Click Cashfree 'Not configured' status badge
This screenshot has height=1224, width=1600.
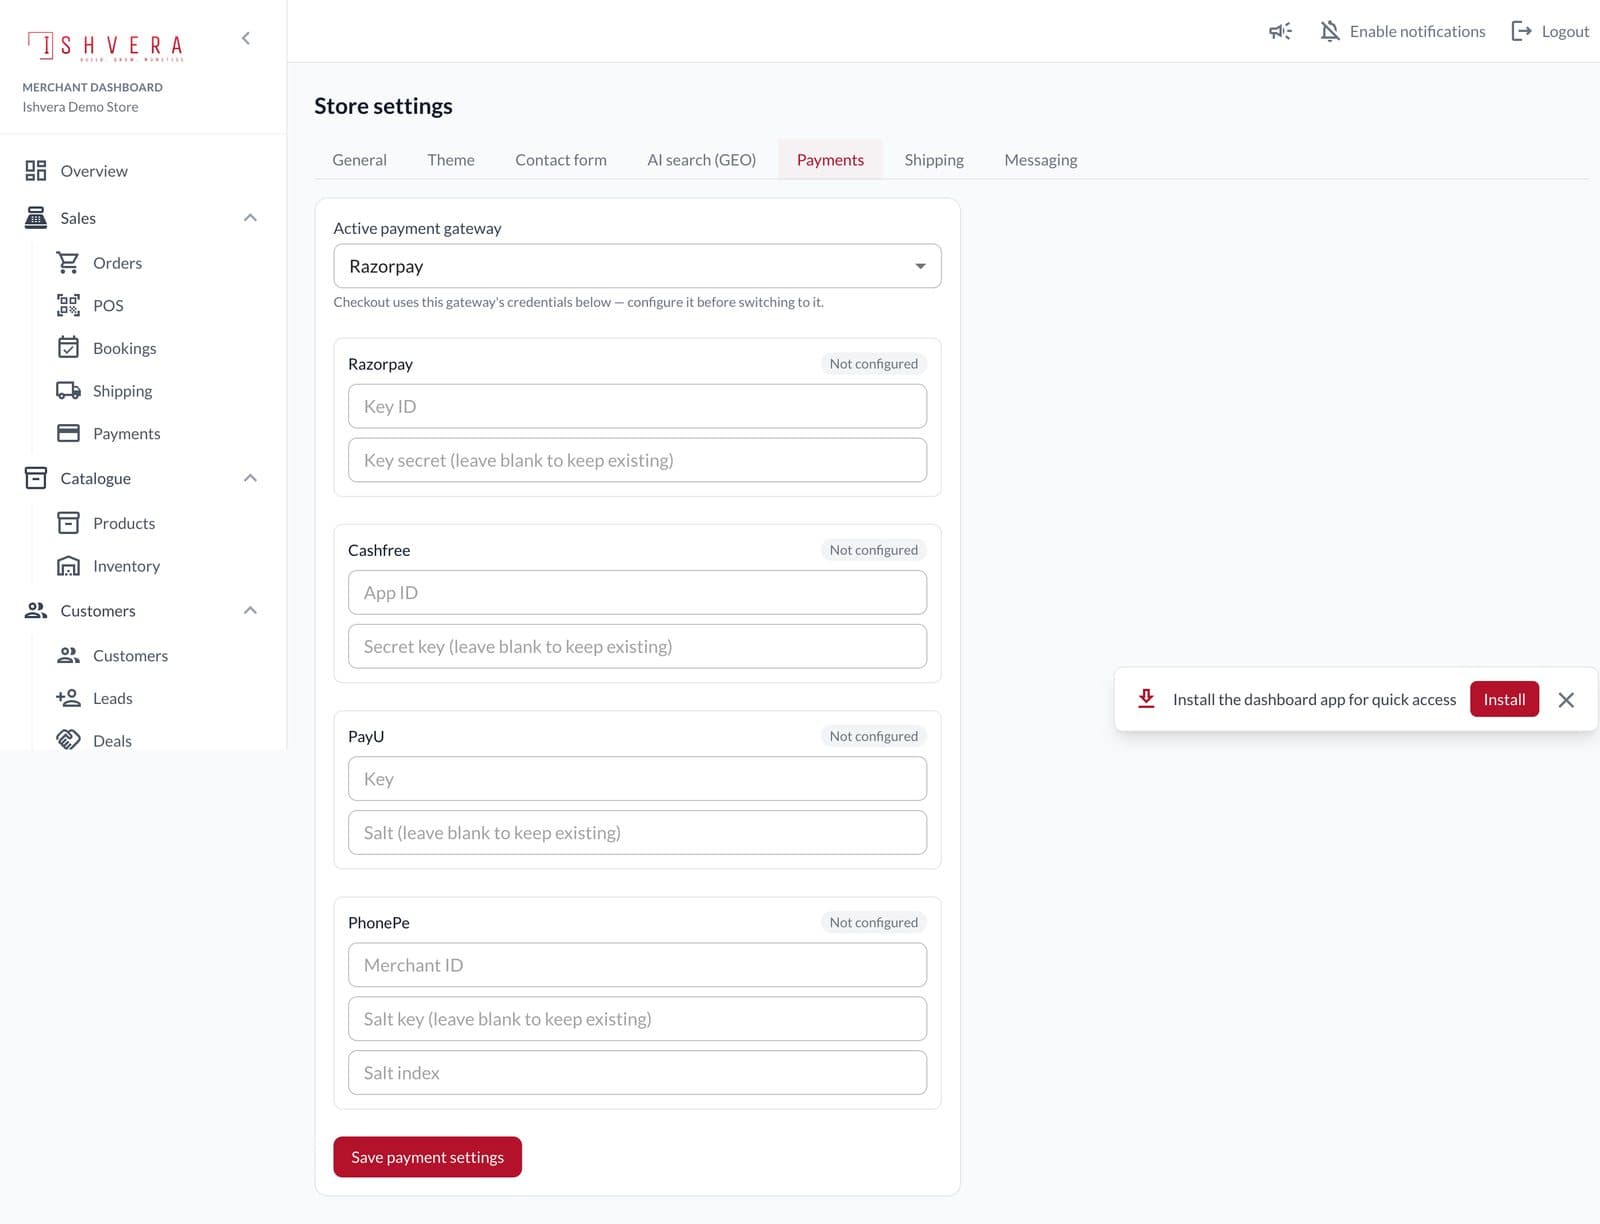click(x=873, y=550)
